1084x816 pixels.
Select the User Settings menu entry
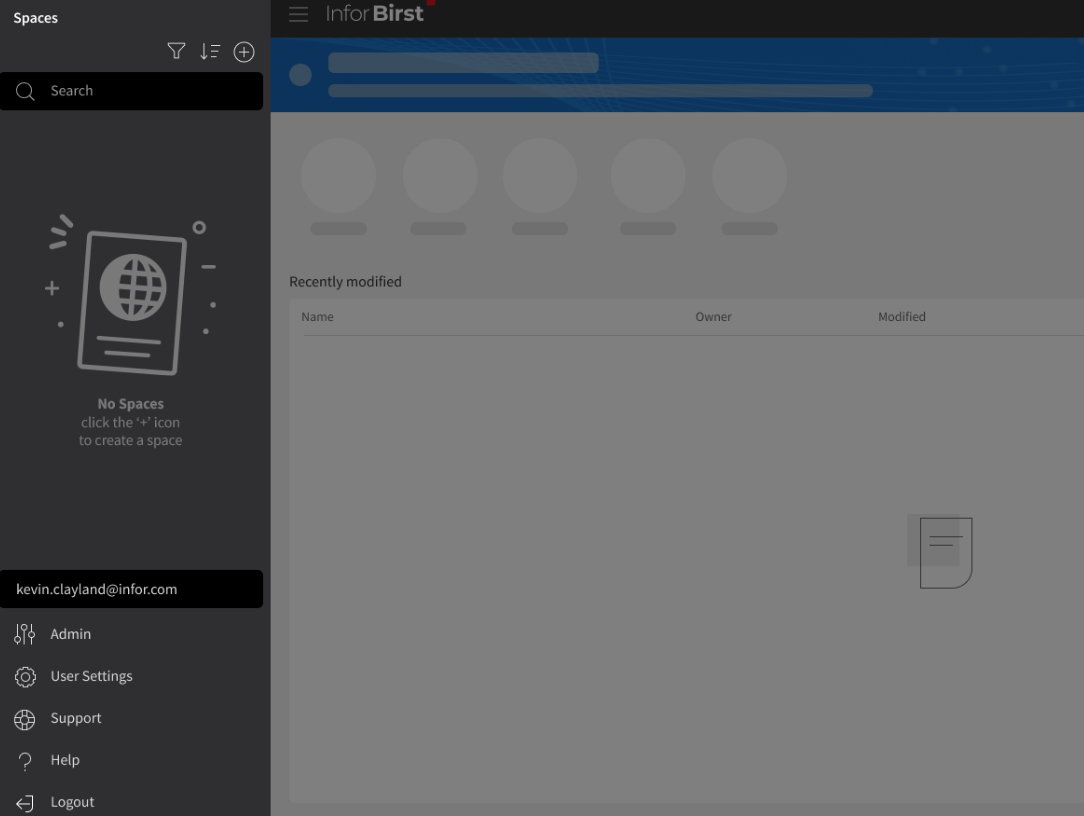[x=92, y=676]
